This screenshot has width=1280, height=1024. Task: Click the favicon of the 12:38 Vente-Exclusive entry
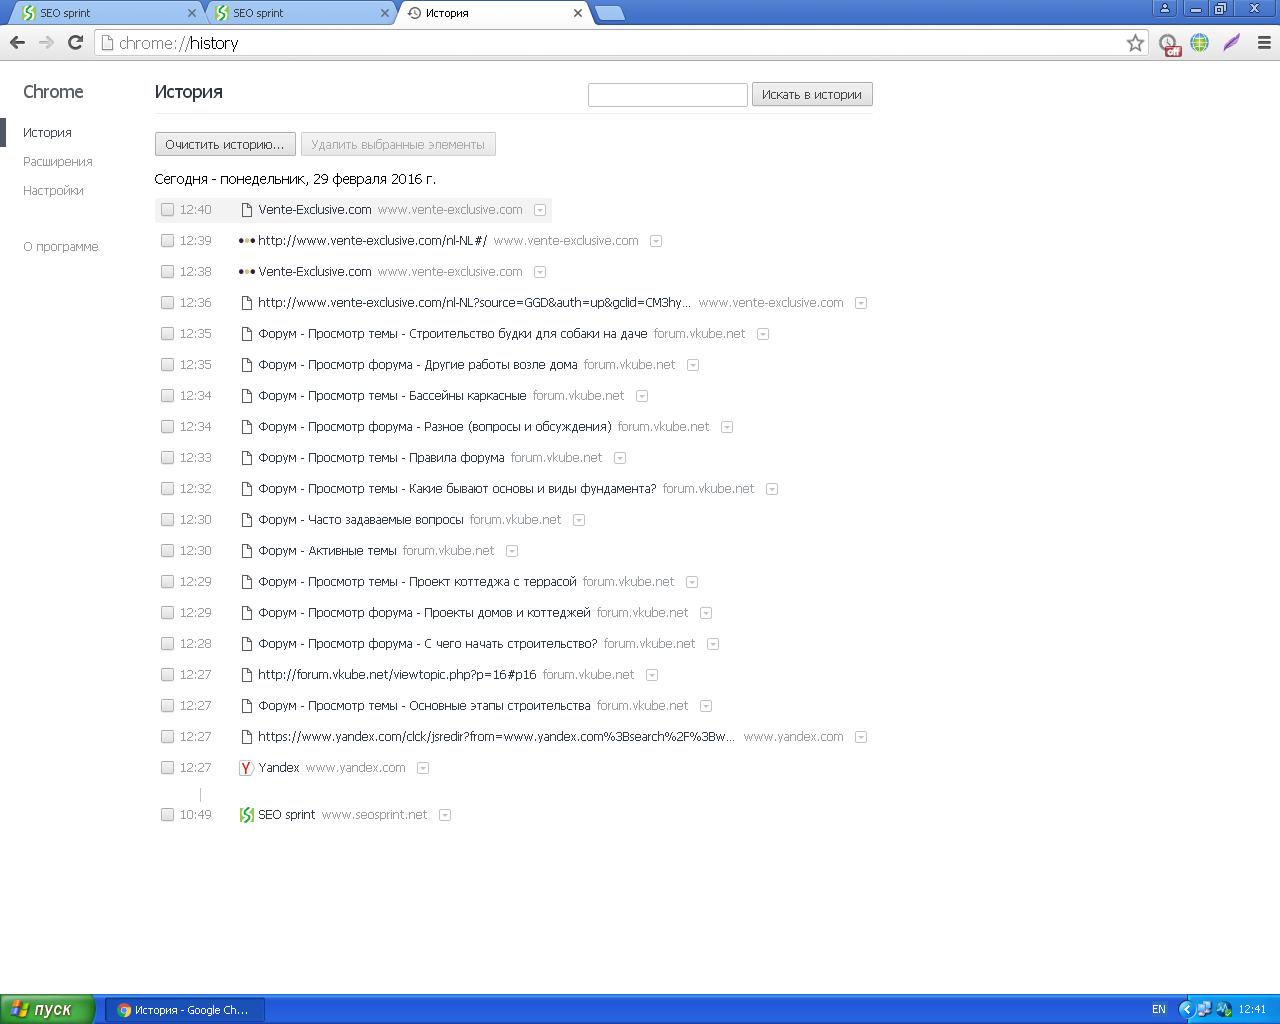click(x=246, y=272)
